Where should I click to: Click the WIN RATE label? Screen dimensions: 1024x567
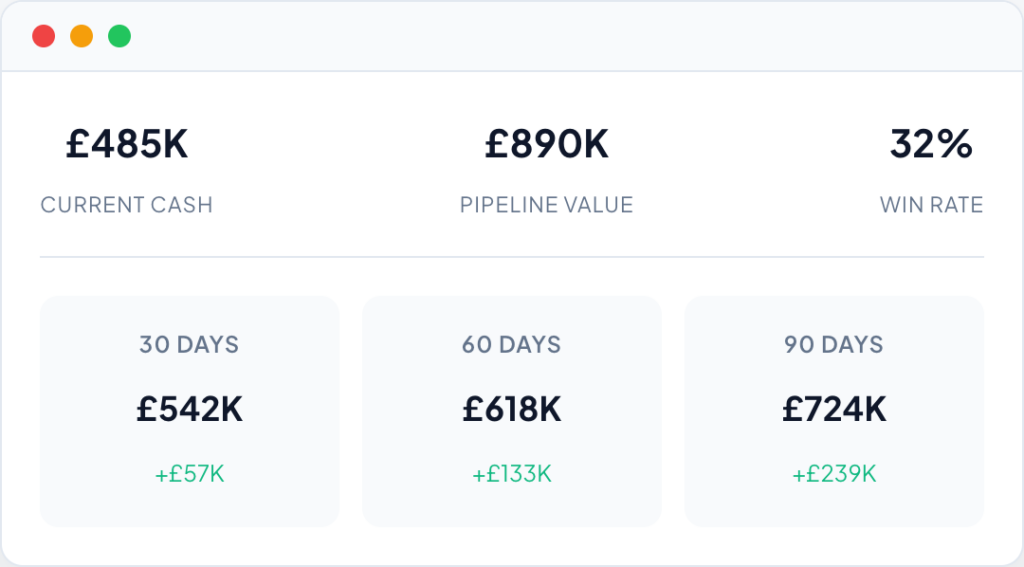tap(931, 205)
